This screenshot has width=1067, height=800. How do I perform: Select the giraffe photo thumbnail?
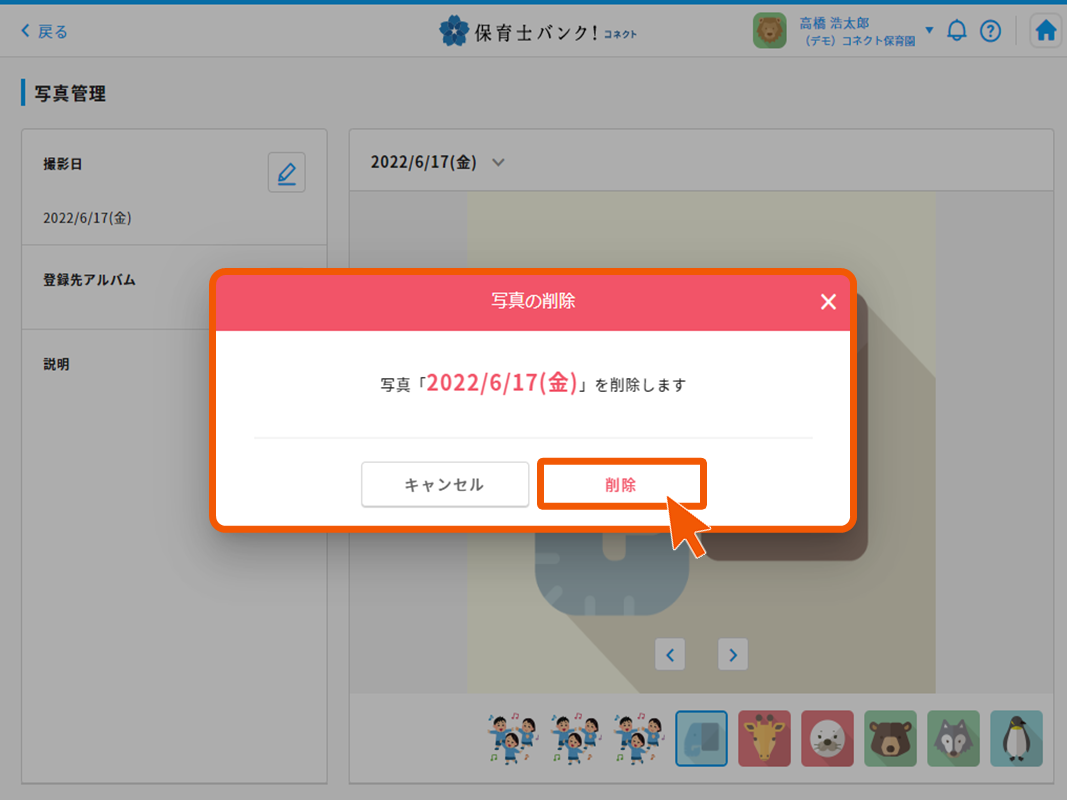[x=764, y=738]
